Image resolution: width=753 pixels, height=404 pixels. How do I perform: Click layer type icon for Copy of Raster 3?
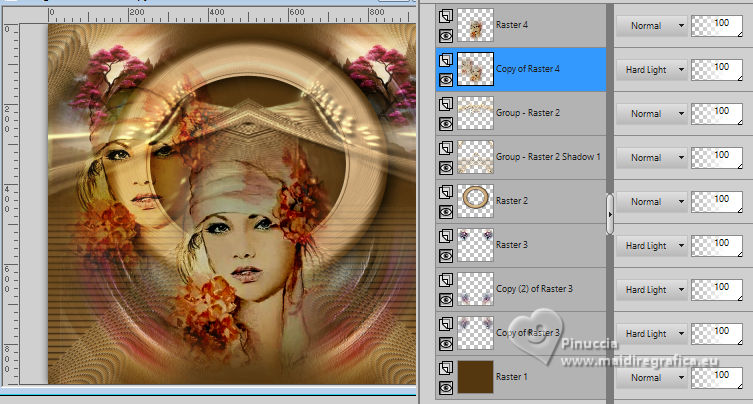pos(446,324)
